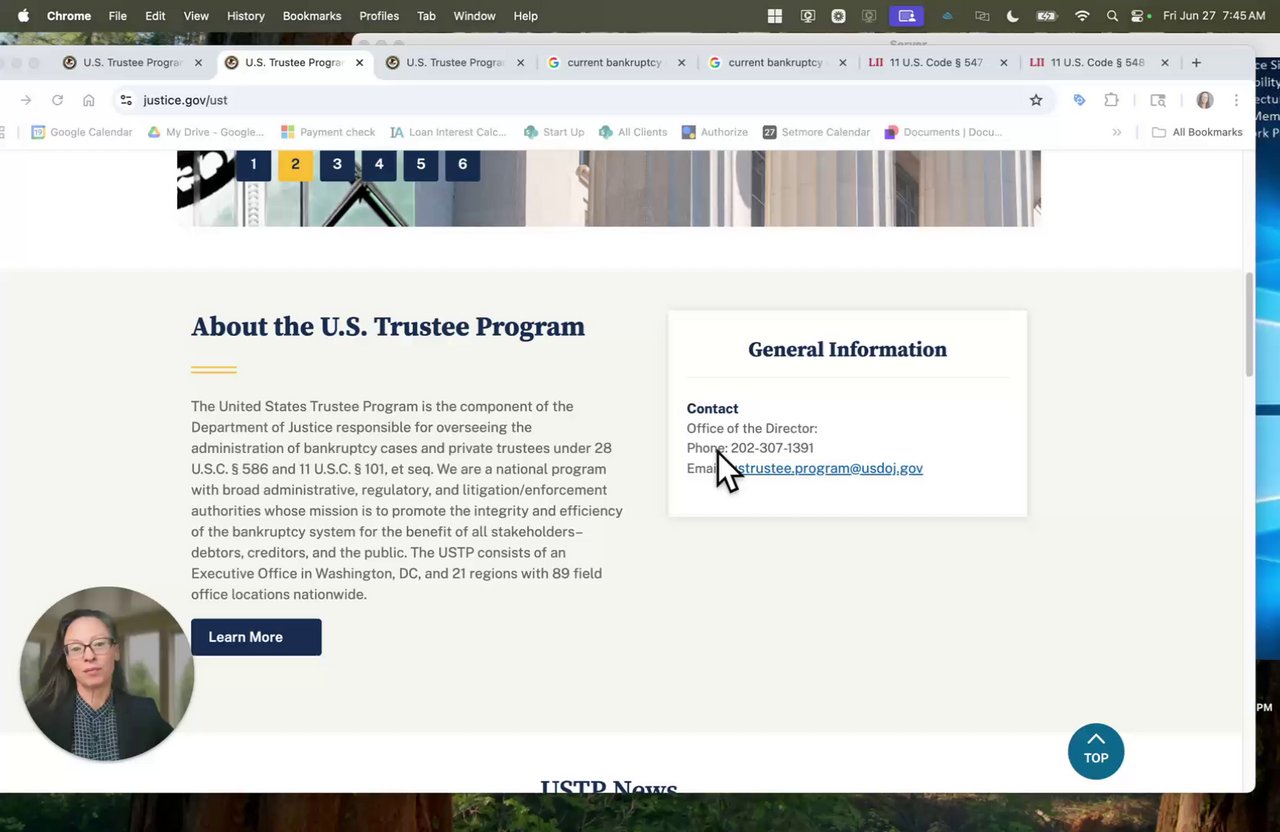This screenshot has height=832, width=1280.
Task: Open Start Up bookmark
Action: point(554,132)
